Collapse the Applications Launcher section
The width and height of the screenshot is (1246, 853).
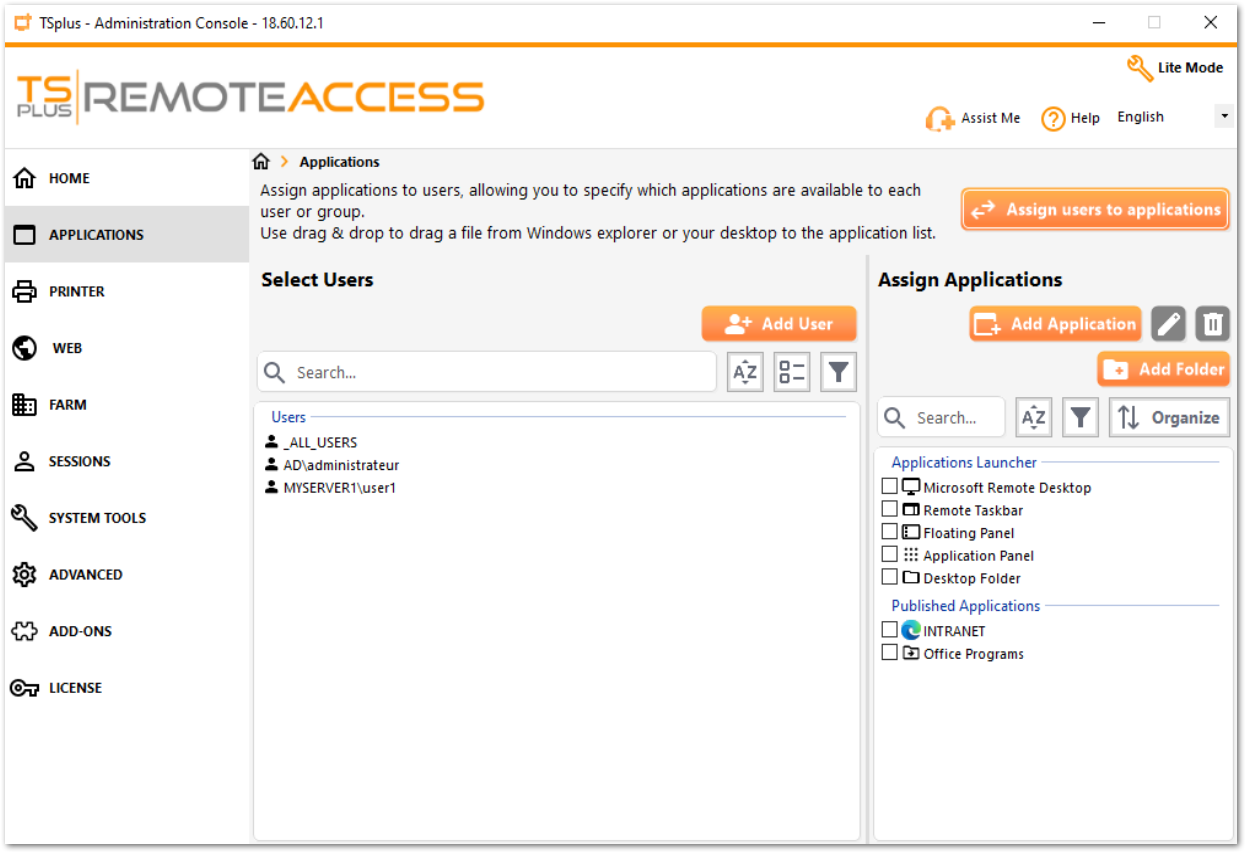pyautogui.click(x=963, y=462)
